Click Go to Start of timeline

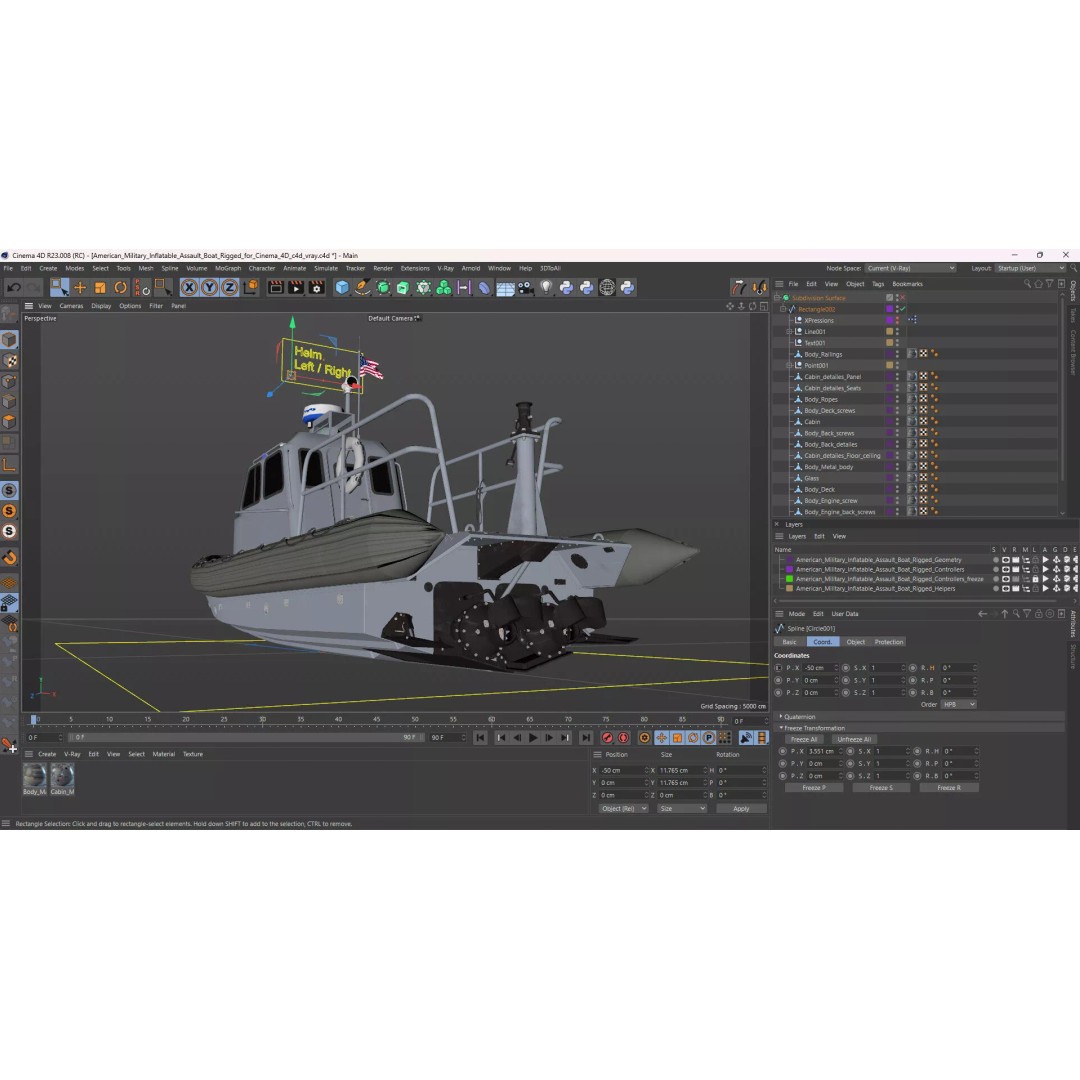tap(481, 738)
